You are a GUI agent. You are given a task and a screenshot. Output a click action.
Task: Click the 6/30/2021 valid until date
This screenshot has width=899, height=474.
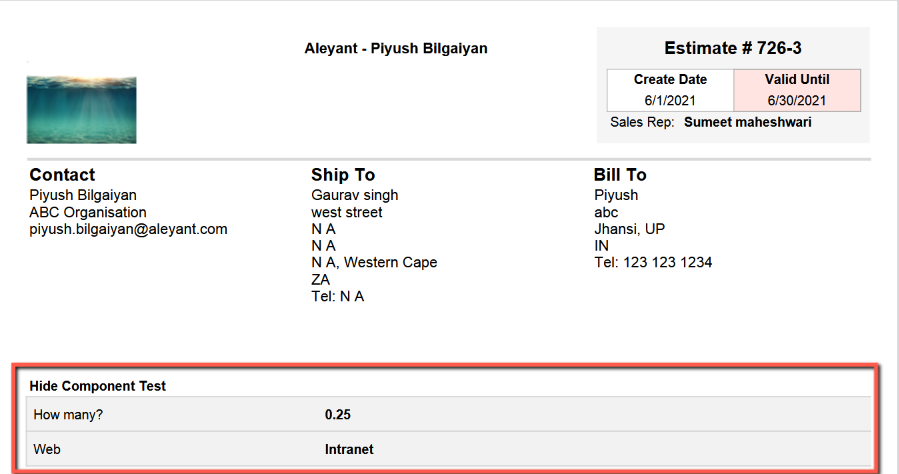click(x=797, y=101)
